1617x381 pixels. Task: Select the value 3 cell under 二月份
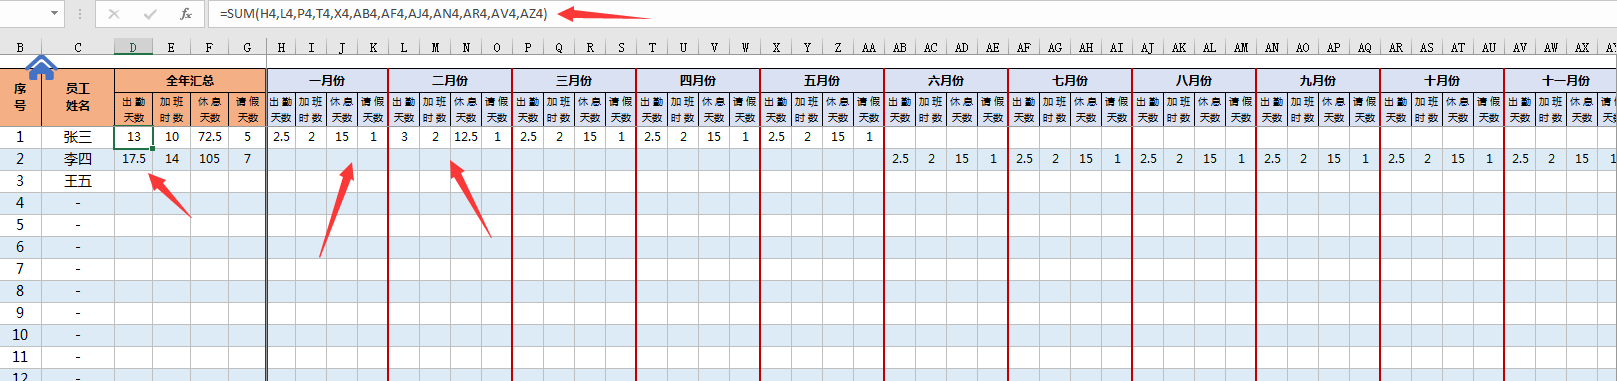click(x=404, y=137)
